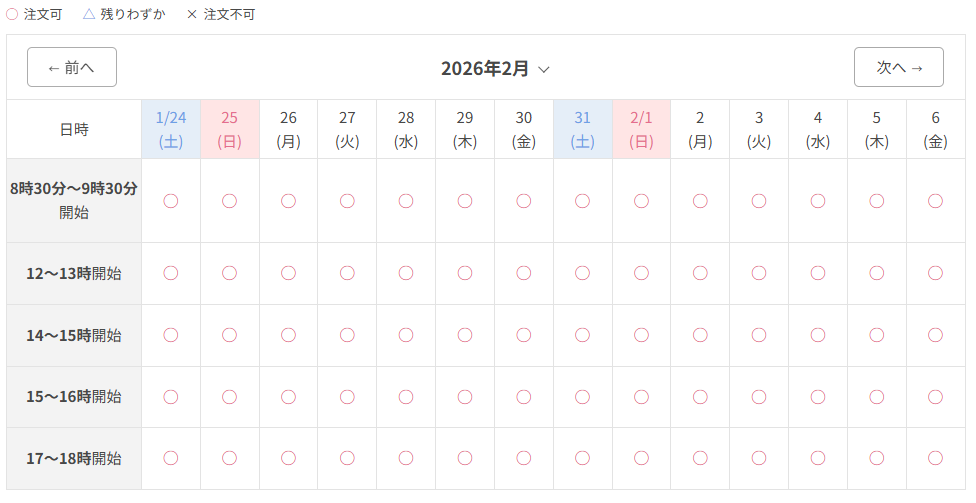
Task: Open the 2026年2月 month dropdown
Action: tap(496, 68)
